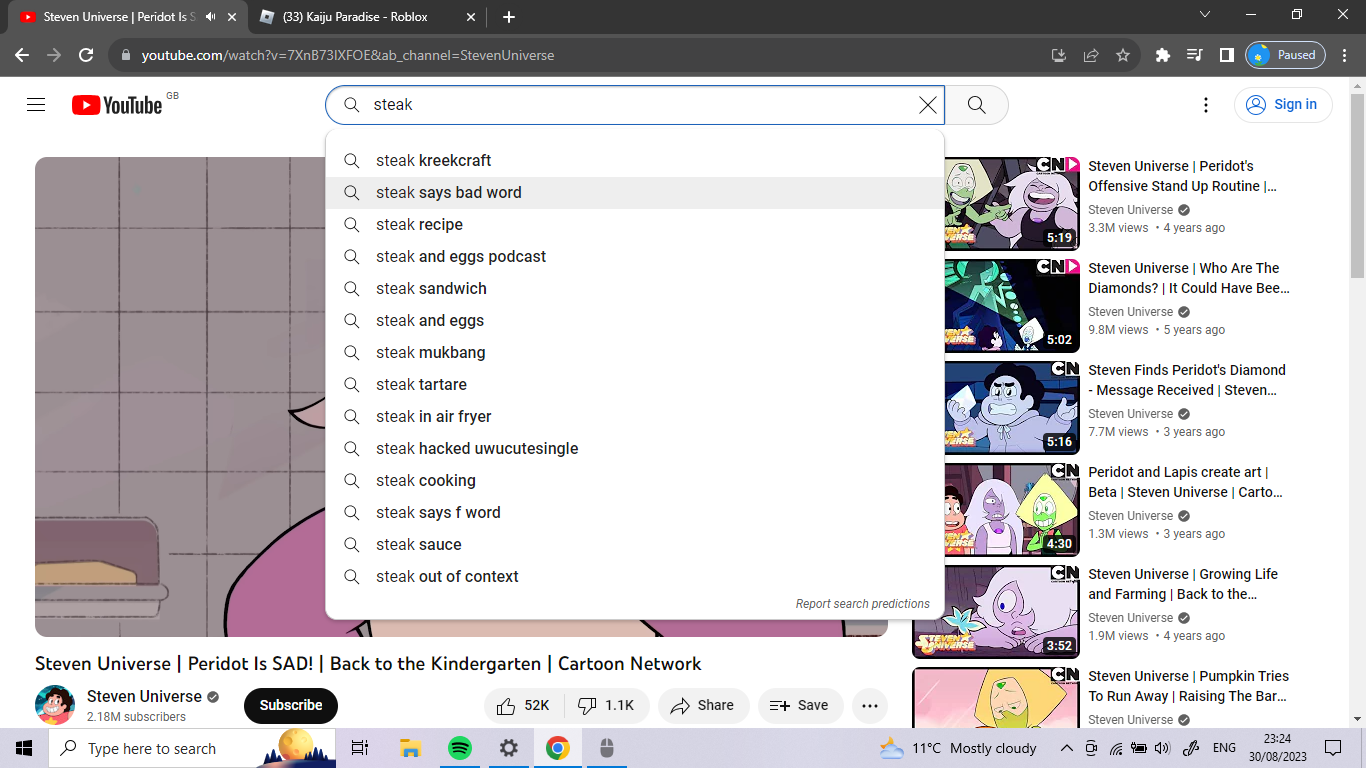This screenshot has height=768, width=1366.
Task: Dislike the video with thumbs-down 1.1K
Action: [607, 705]
